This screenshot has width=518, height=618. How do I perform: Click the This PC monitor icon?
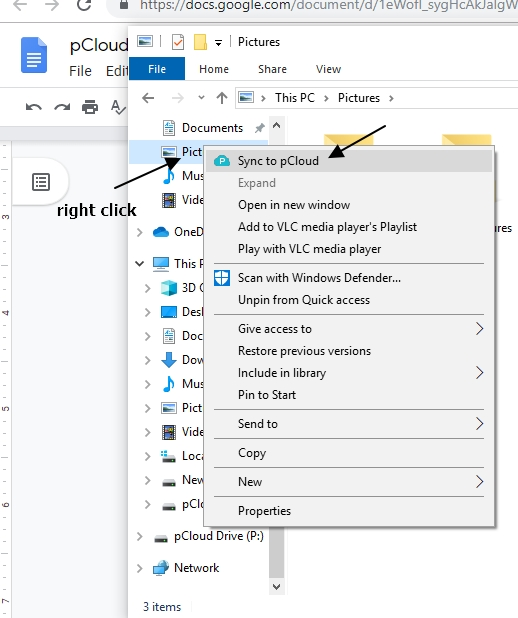tap(161, 264)
